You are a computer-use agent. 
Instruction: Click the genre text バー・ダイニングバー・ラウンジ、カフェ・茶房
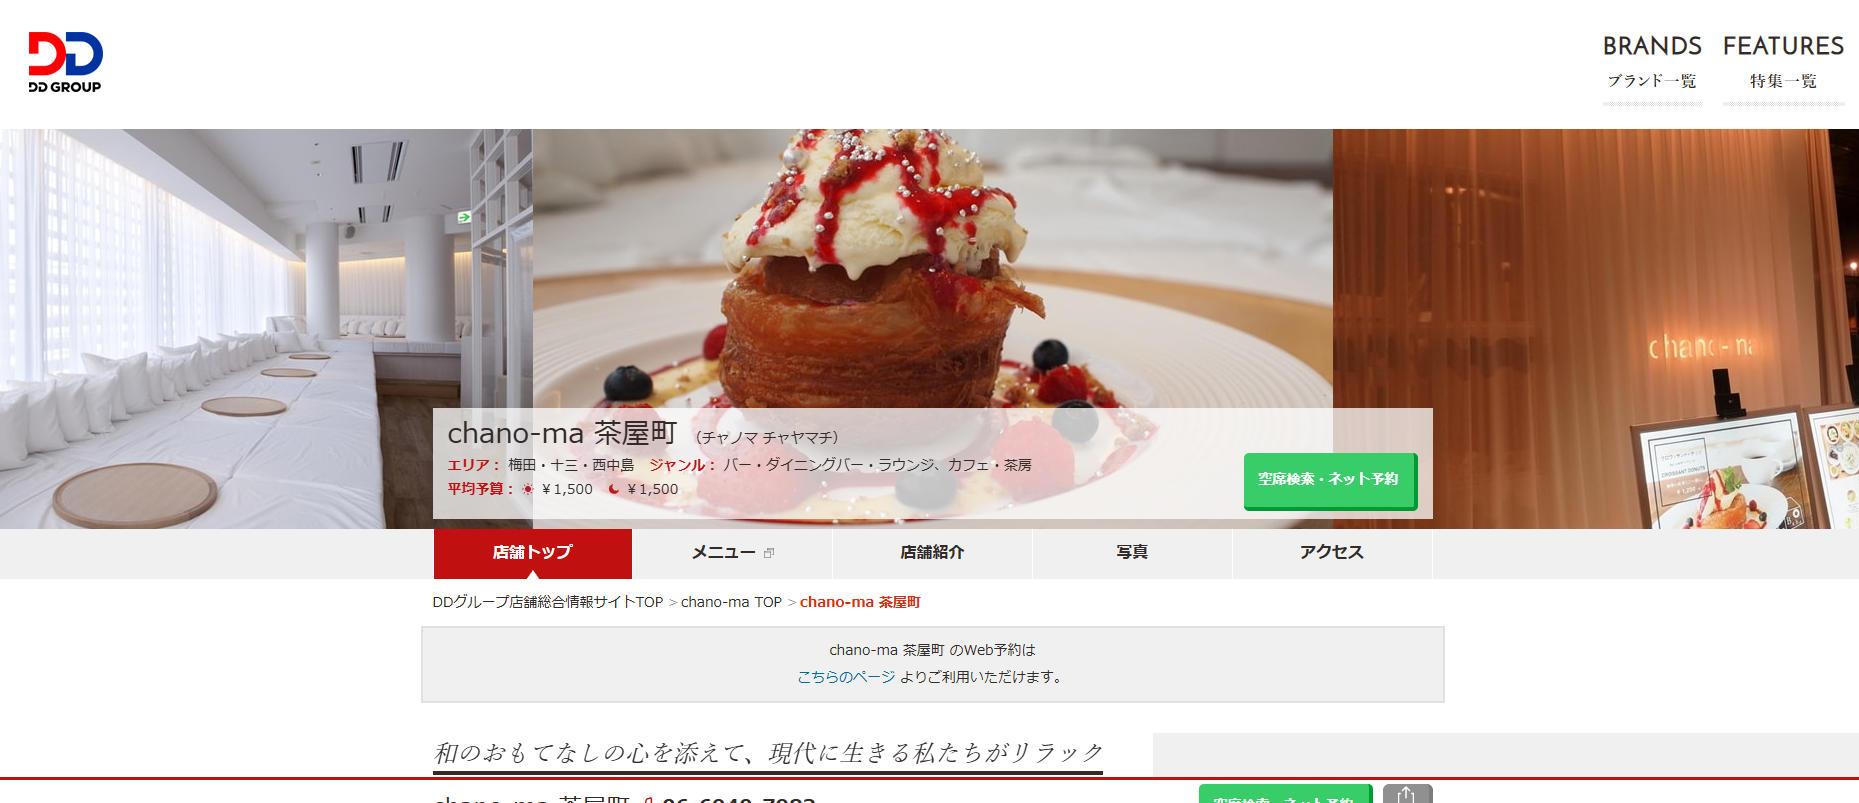(878, 465)
